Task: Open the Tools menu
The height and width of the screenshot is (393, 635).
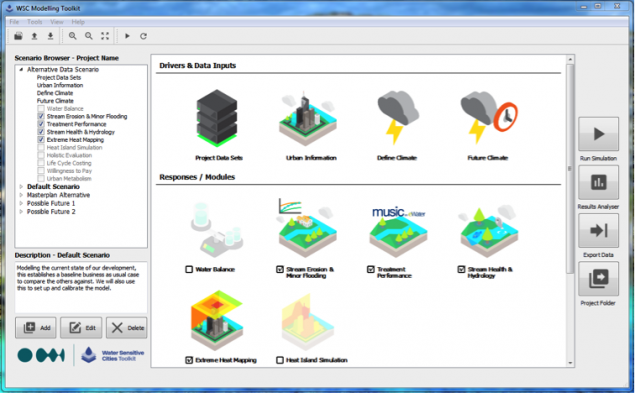Action: pyautogui.click(x=35, y=22)
